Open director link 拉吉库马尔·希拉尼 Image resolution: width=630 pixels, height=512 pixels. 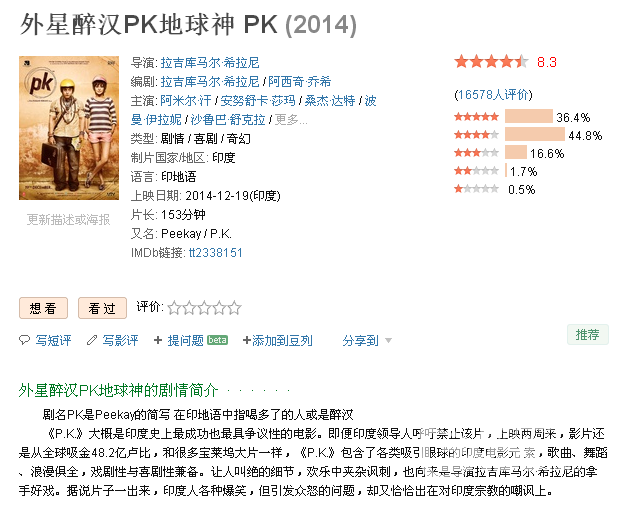210,63
